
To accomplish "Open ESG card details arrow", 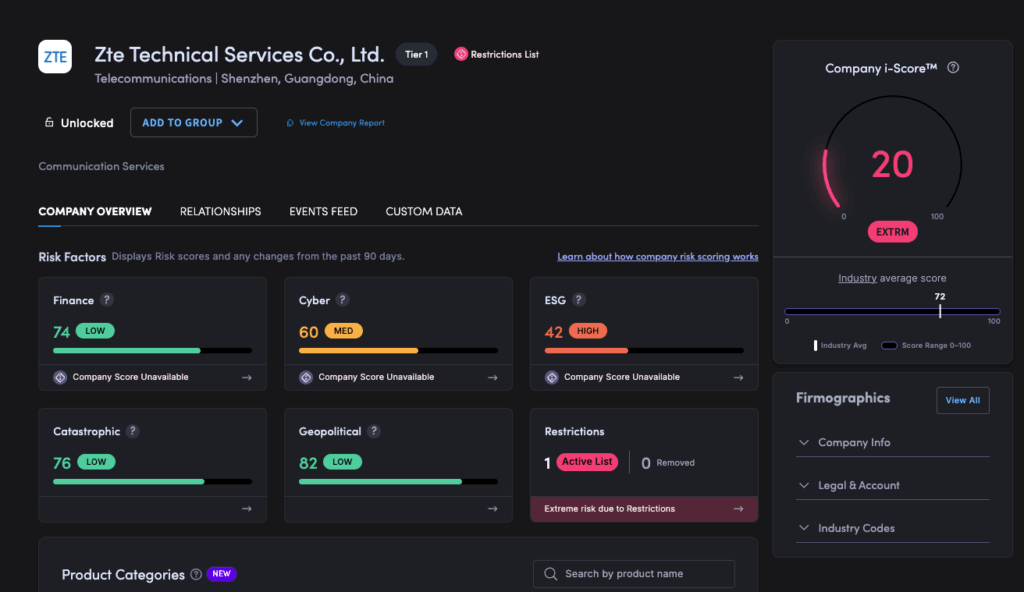I will pyautogui.click(x=738, y=378).
